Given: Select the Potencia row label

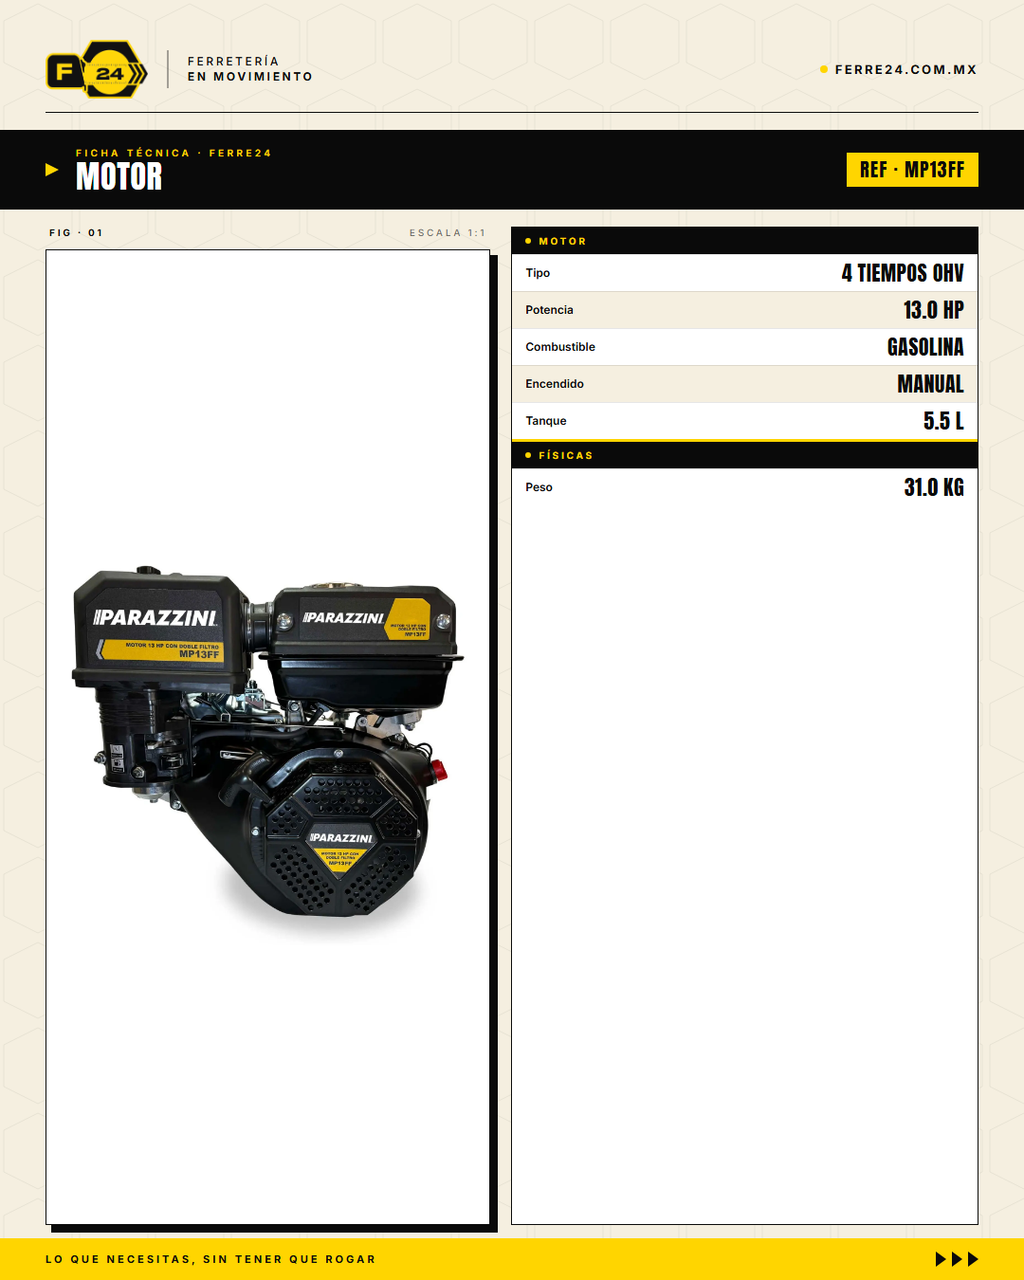Looking at the screenshot, I should click(549, 310).
